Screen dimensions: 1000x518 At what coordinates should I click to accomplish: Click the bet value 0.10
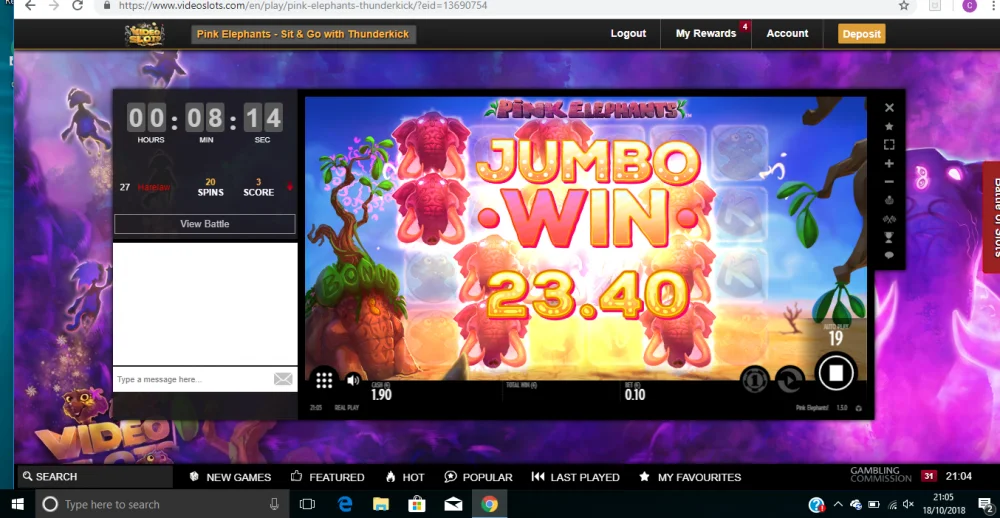[635, 394]
